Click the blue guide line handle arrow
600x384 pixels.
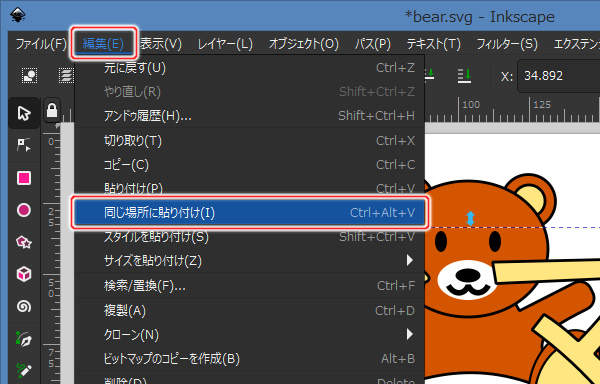[x=471, y=218]
